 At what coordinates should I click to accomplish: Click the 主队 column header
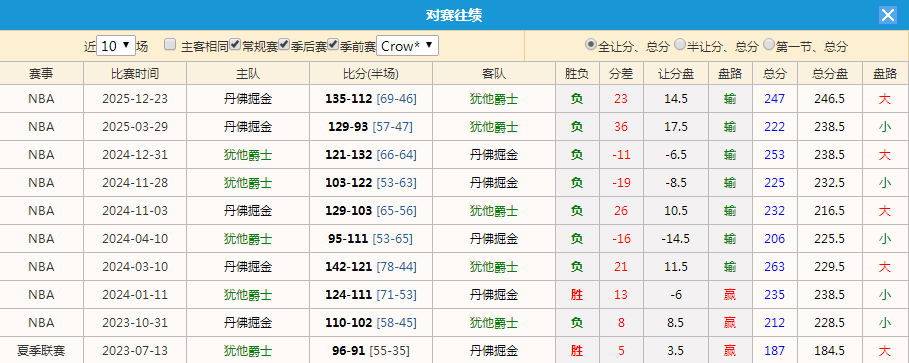click(248, 74)
